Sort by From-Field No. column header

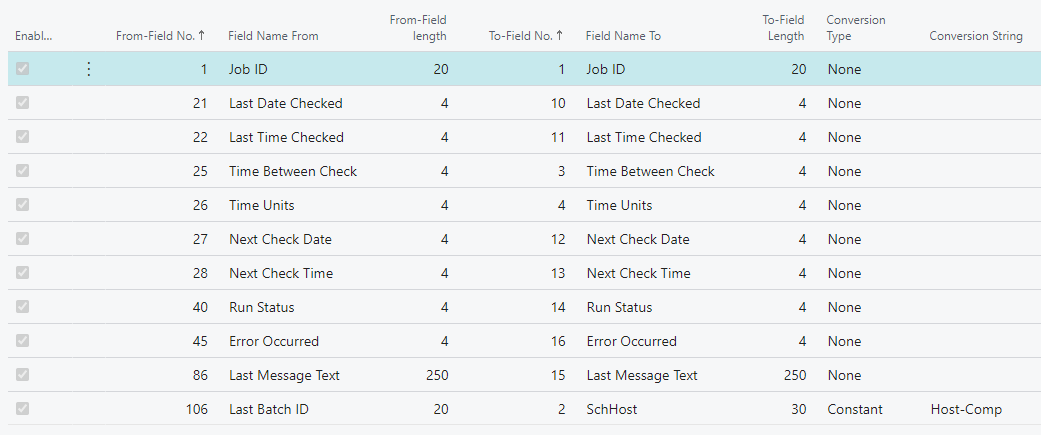(160, 36)
